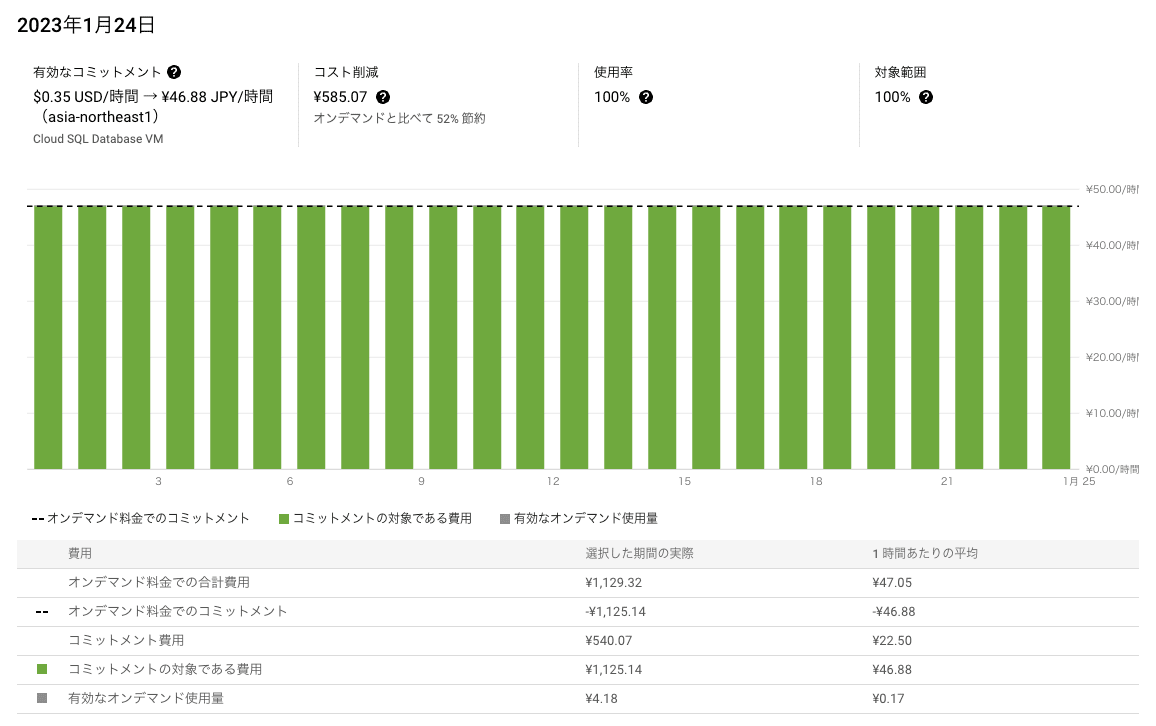Click the ¥540.07 cell
The height and width of the screenshot is (726, 1156).
609,641
